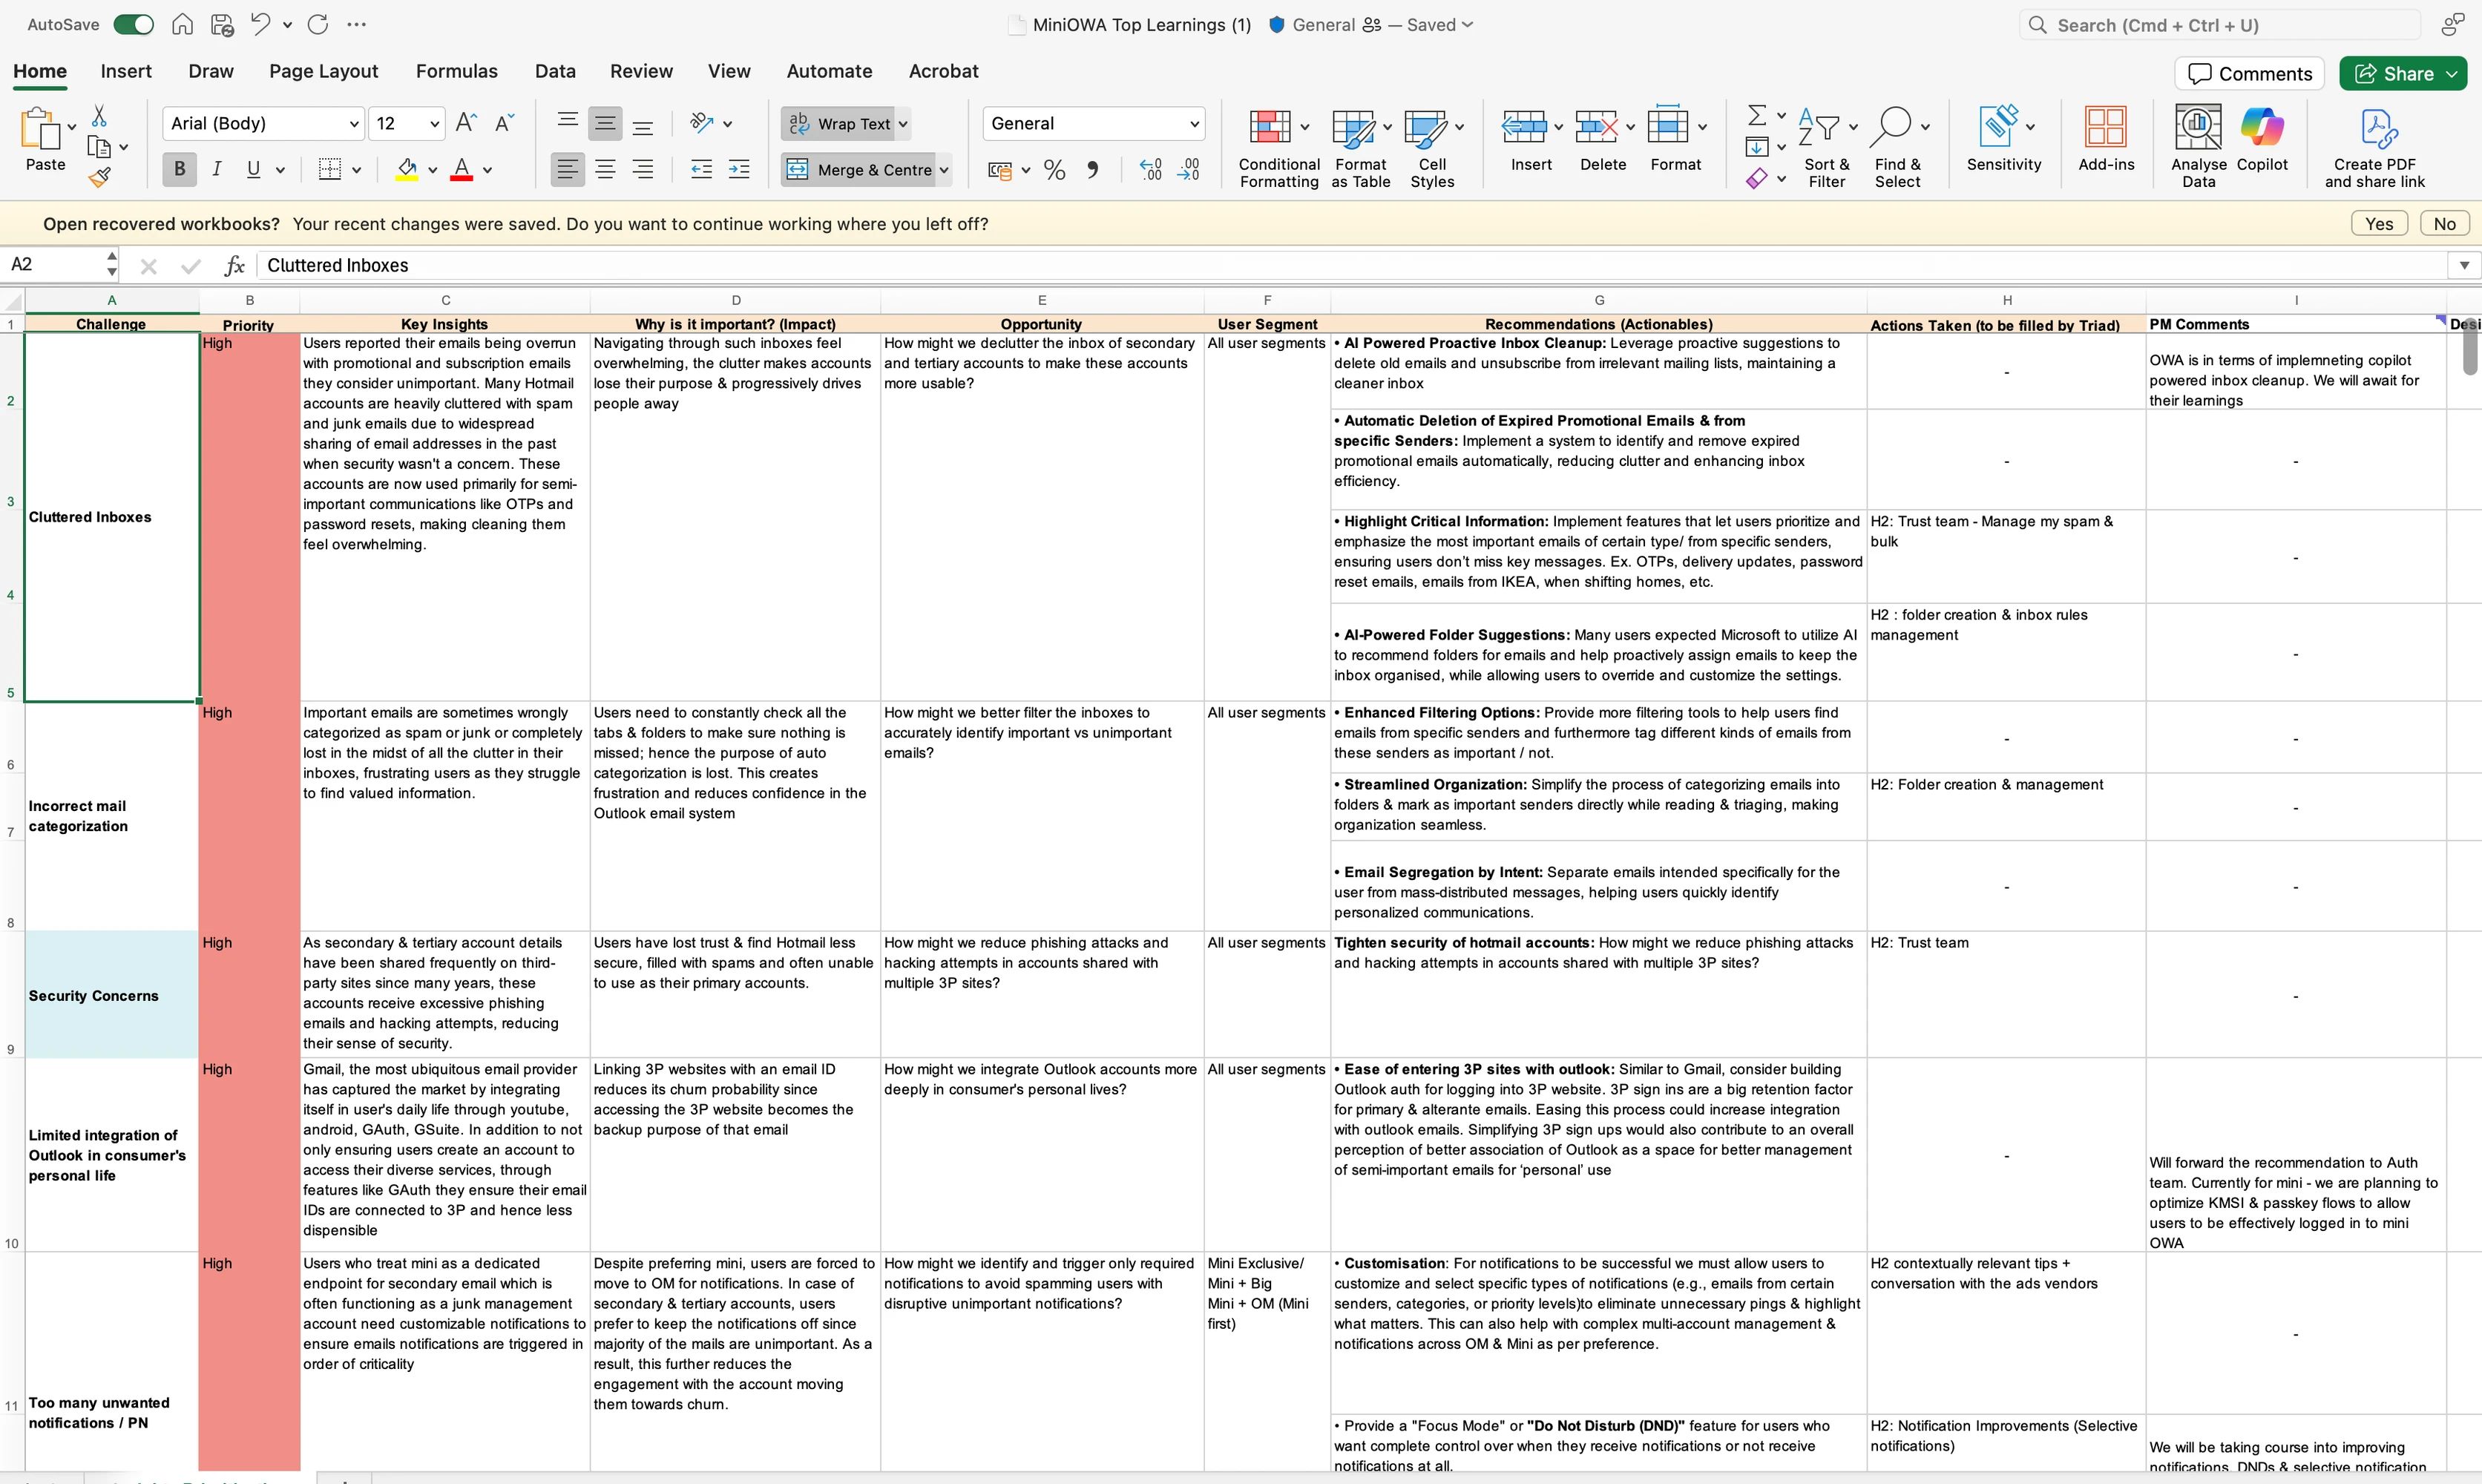The image size is (2482, 1484).
Task: Toggle Italic formatting
Action: click(217, 169)
